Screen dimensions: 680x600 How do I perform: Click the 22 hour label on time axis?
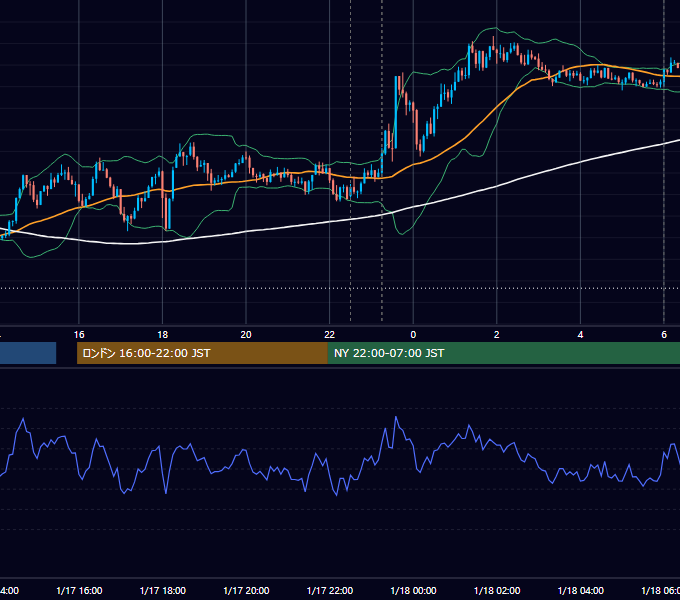[x=330, y=335]
